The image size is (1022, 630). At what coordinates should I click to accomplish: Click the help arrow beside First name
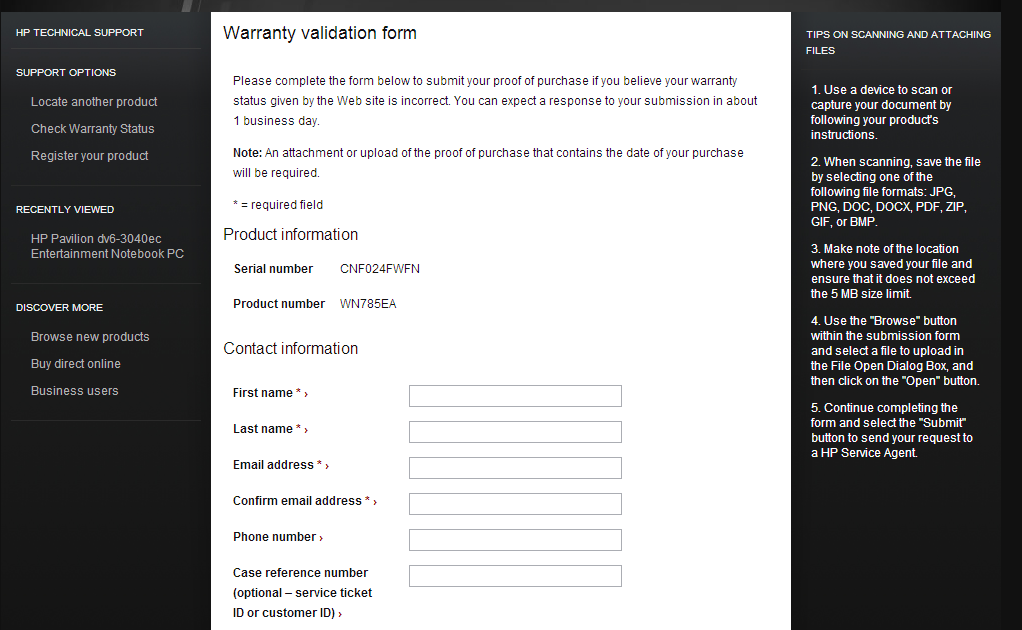306,394
